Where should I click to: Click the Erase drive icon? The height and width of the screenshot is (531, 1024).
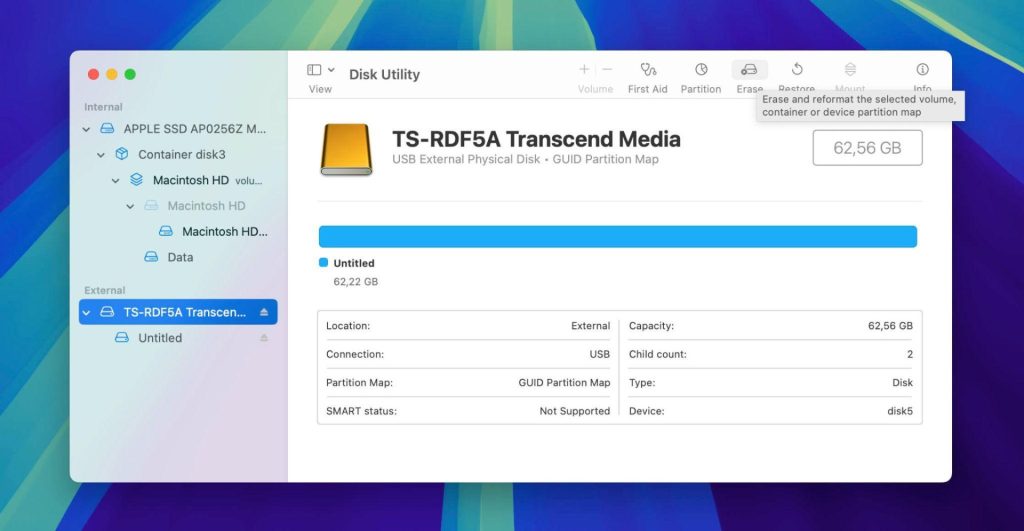749,69
